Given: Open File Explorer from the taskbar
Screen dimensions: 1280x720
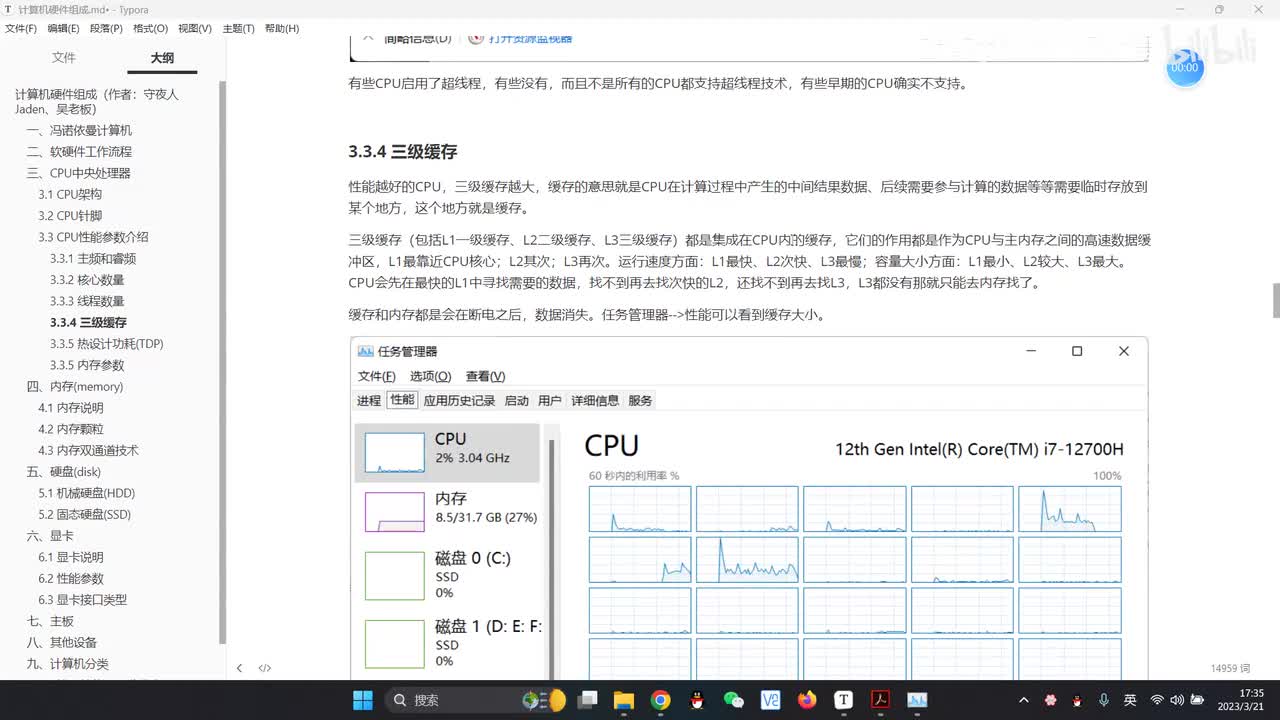Looking at the screenshot, I should (x=623, y=700).
